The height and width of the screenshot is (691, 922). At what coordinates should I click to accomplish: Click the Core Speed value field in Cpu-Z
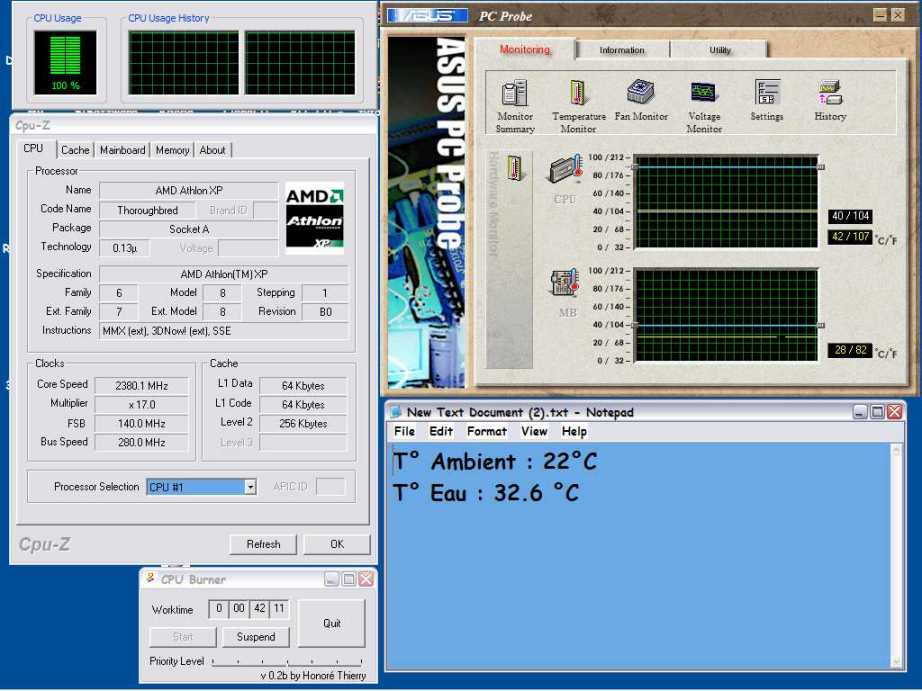click(x=142, y=386)
